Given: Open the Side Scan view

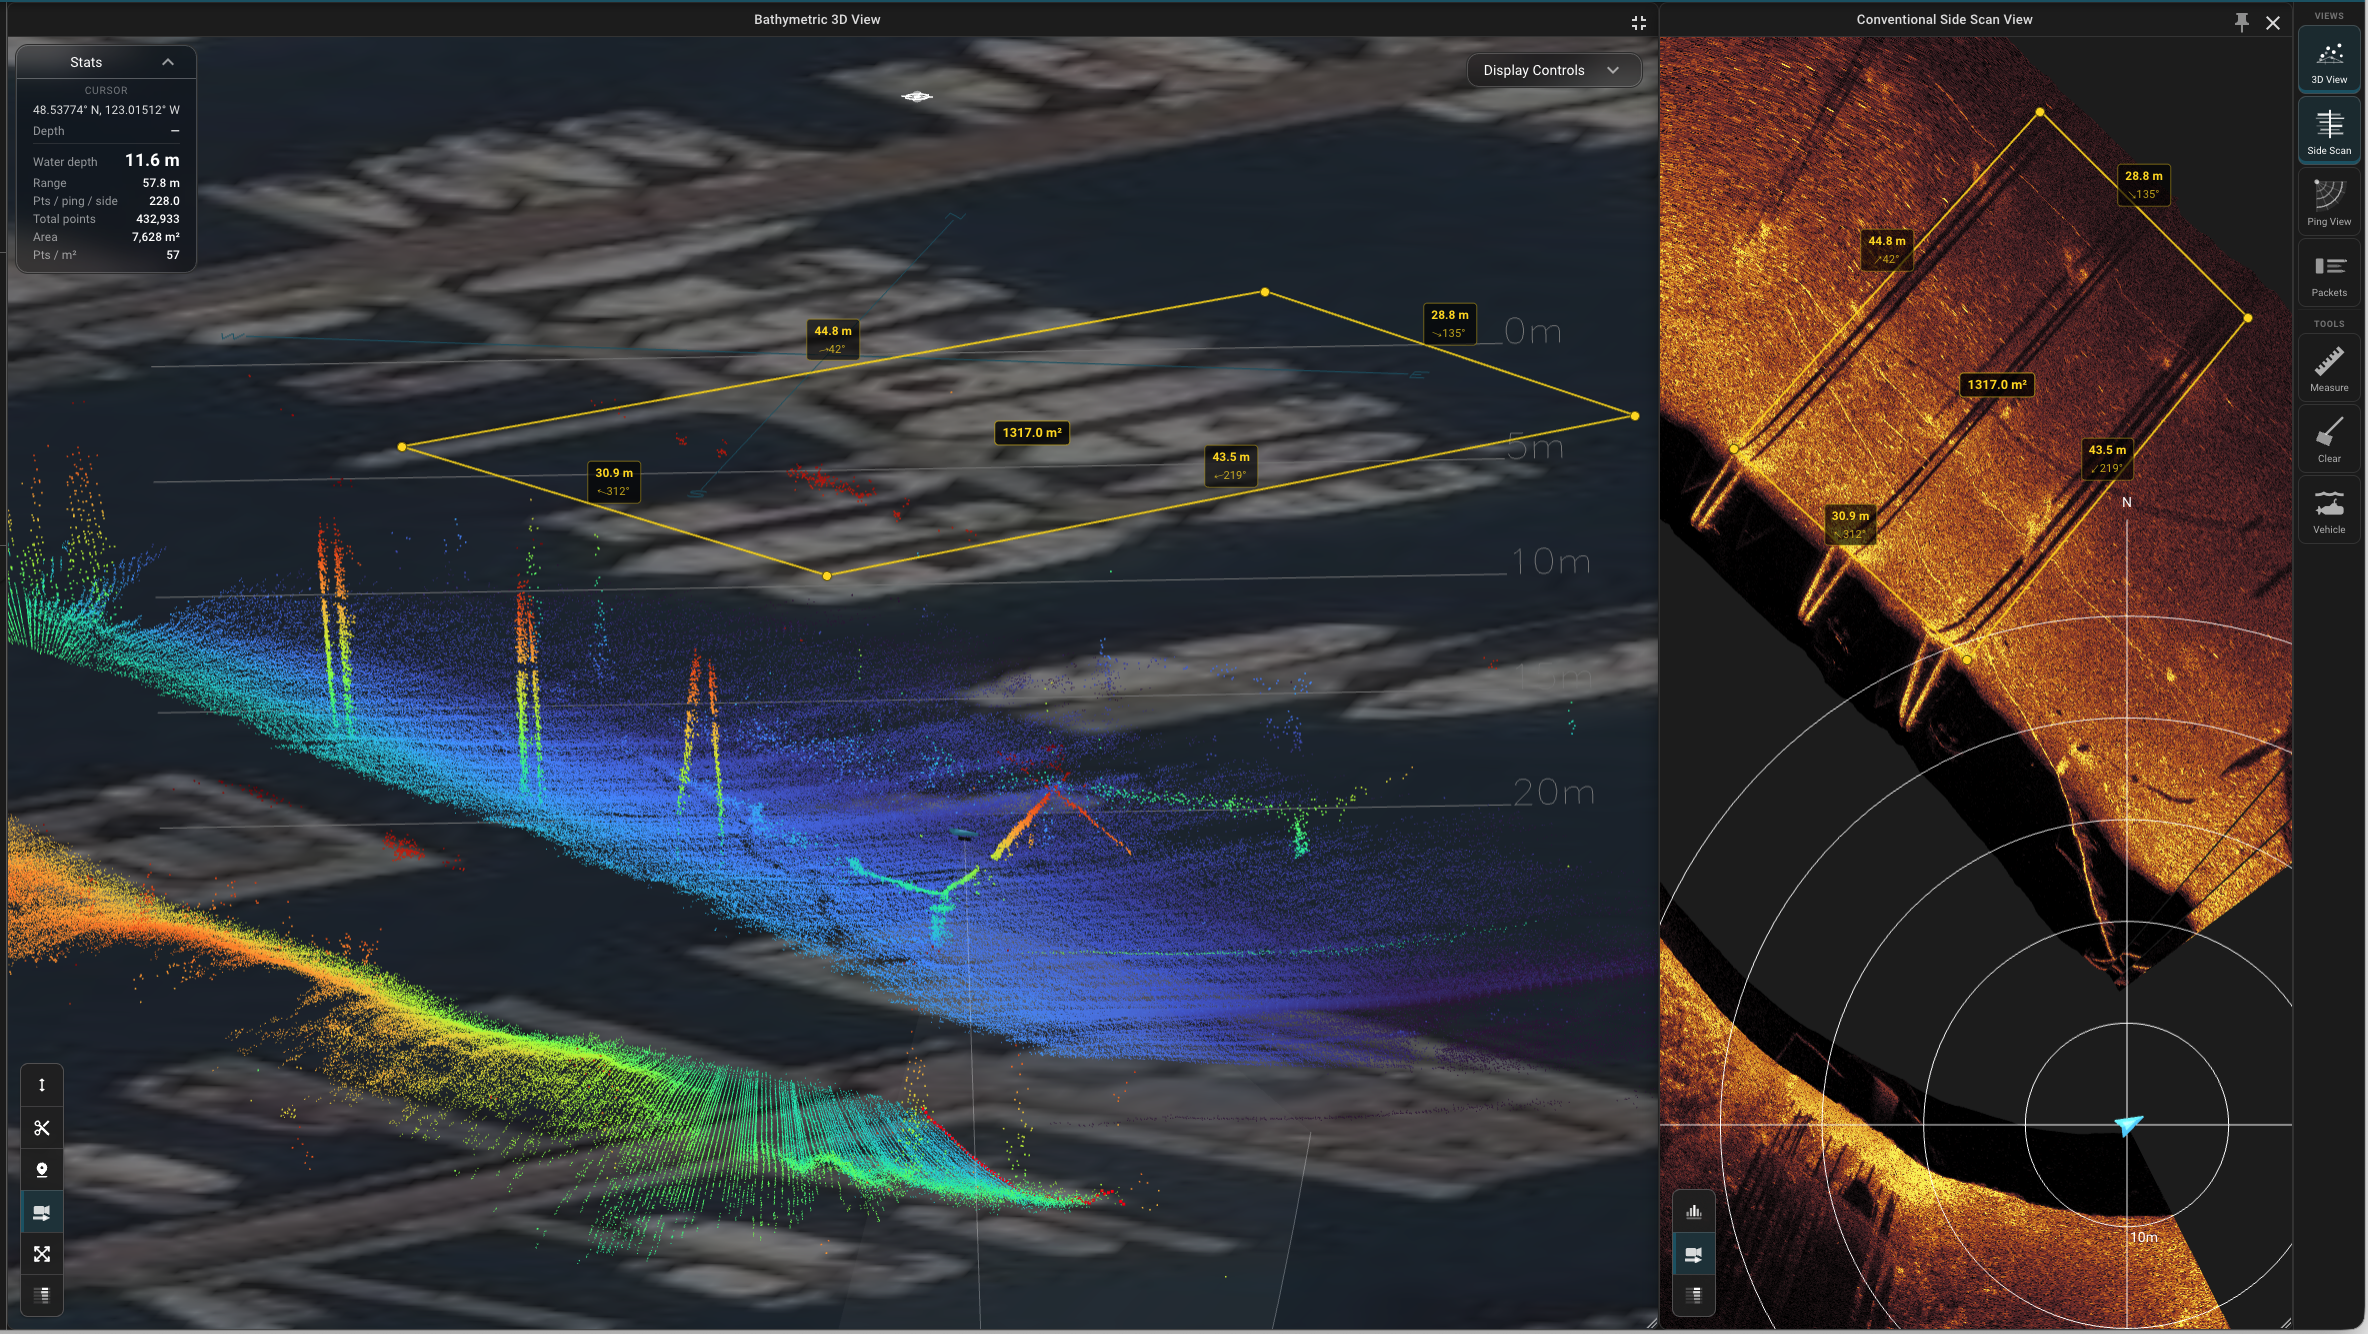Looking at the screenshot, I should click(2329, 132).
